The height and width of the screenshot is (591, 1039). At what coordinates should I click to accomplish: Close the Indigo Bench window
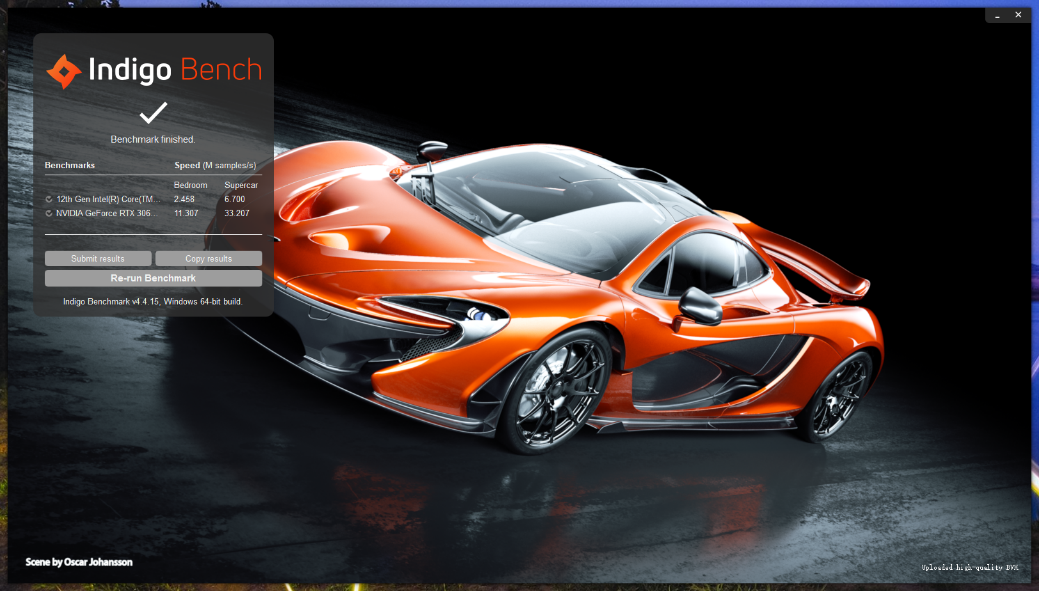tap(1018, 15)
